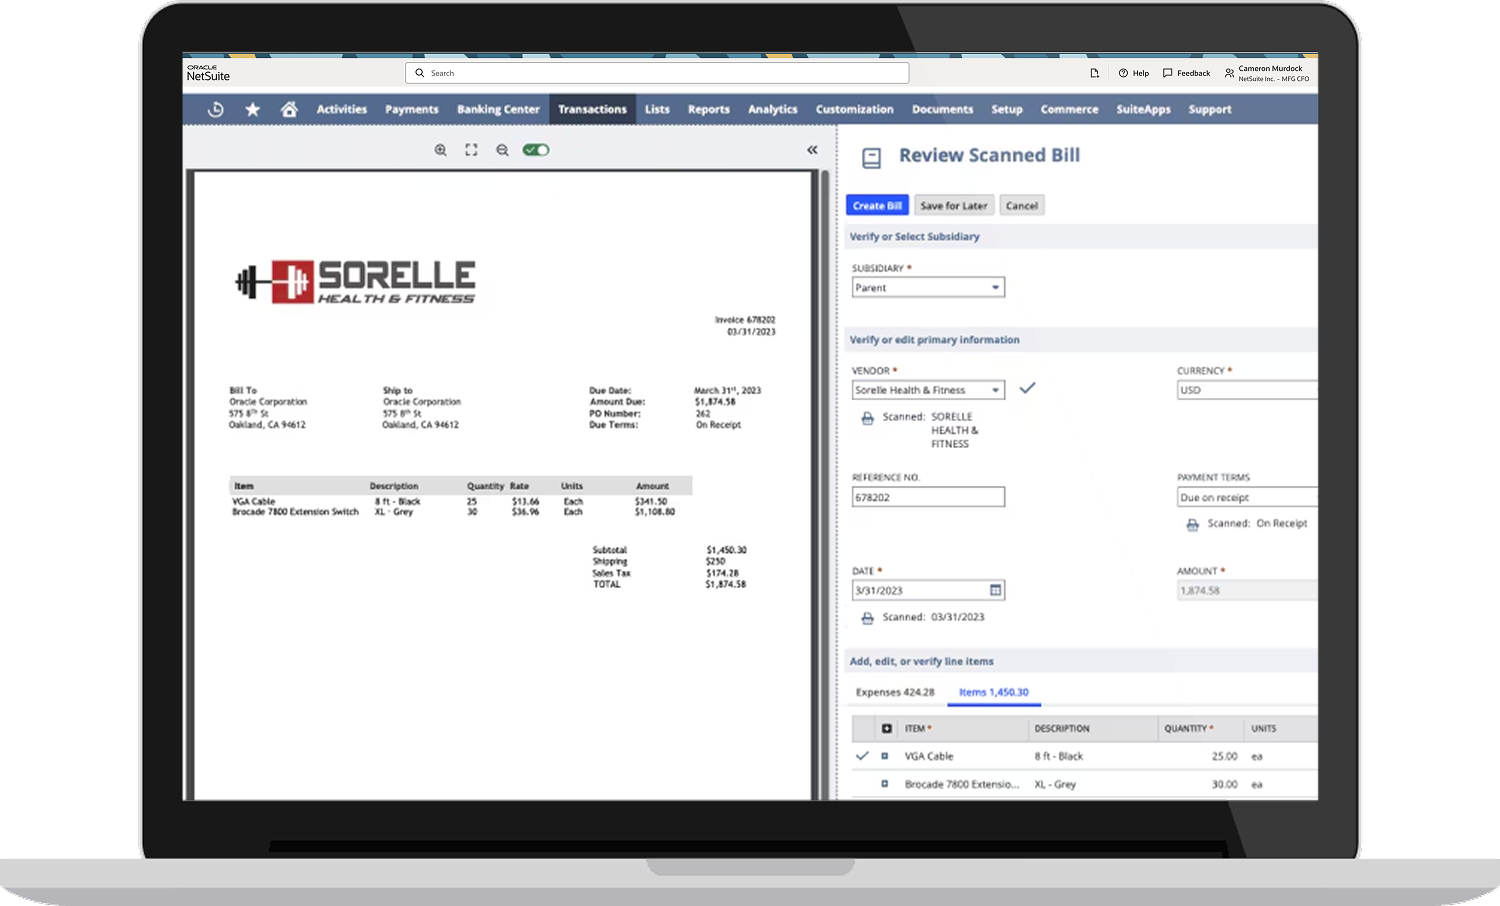Switch to the Expenses 424.28 tab
Screen dimensions: 1500x906
895,692
